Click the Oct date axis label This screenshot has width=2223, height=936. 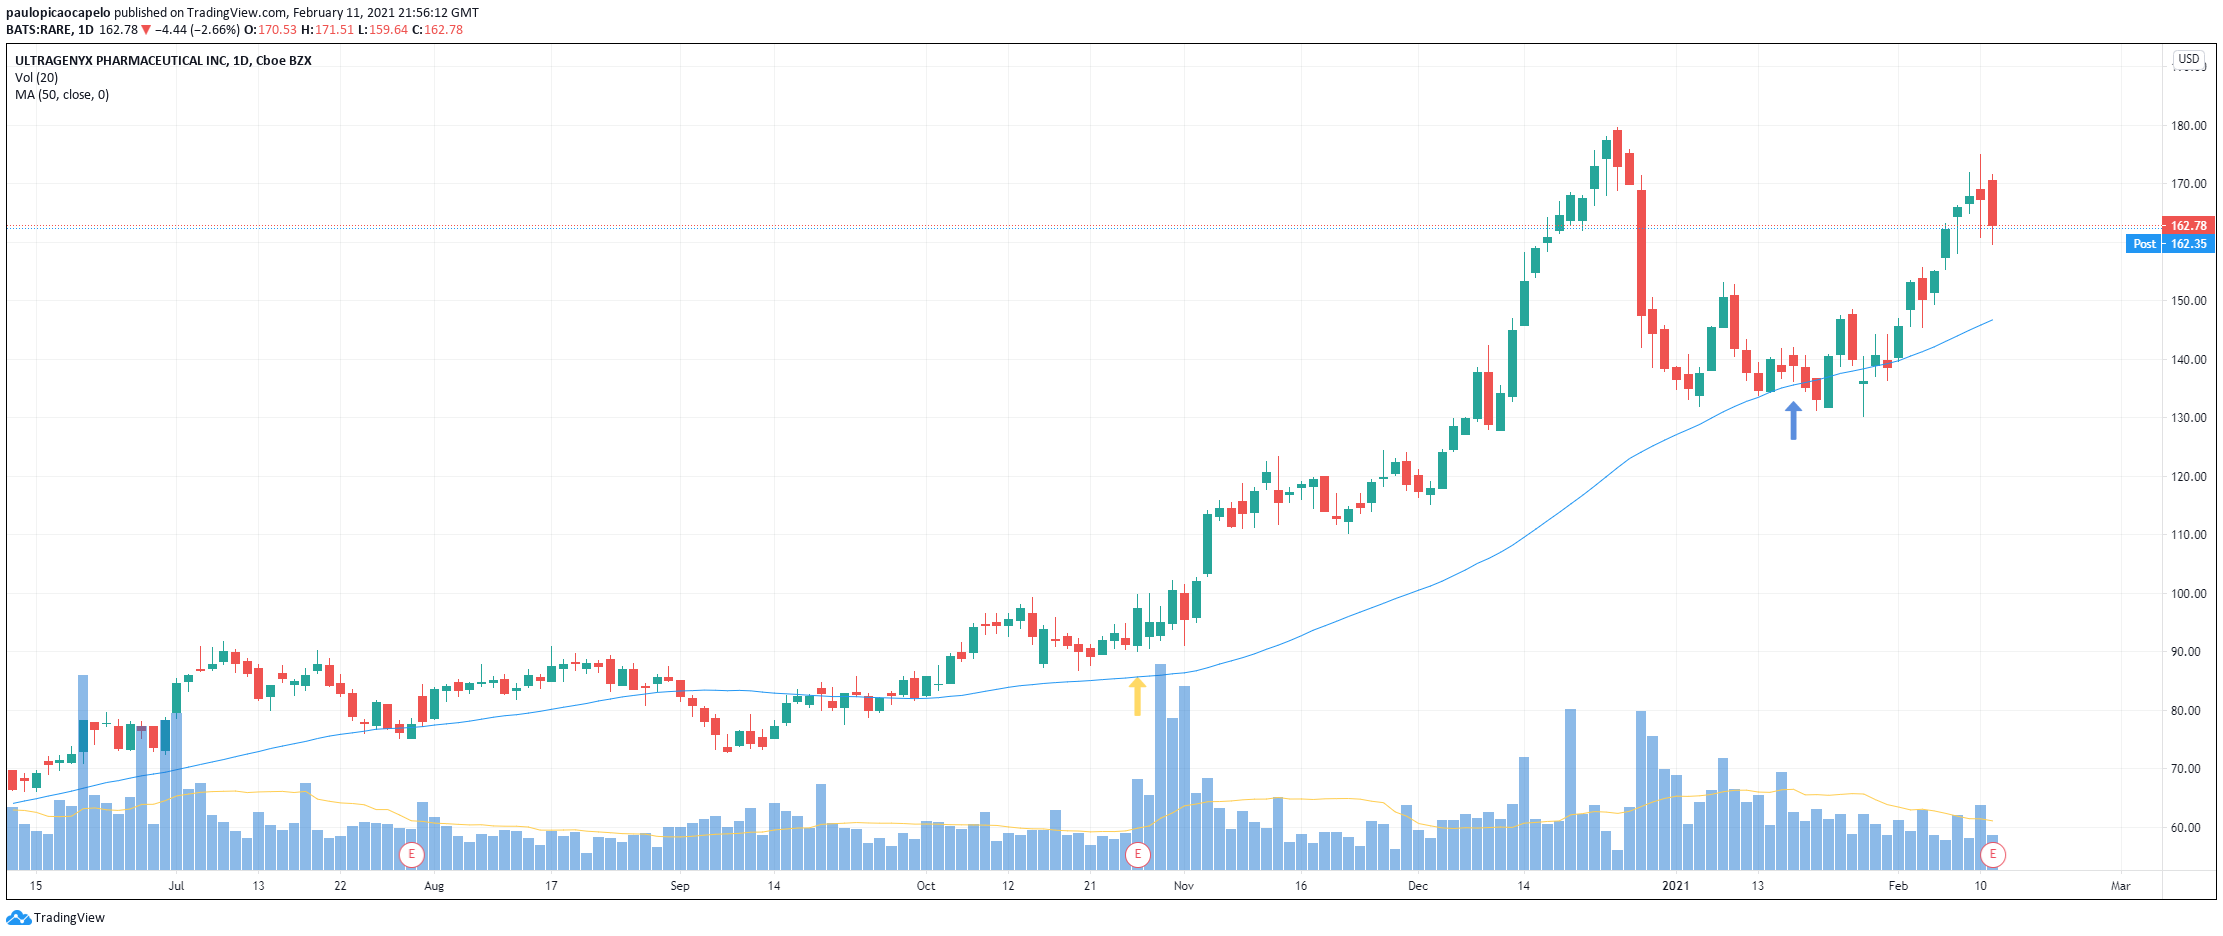tap(926, 886)
